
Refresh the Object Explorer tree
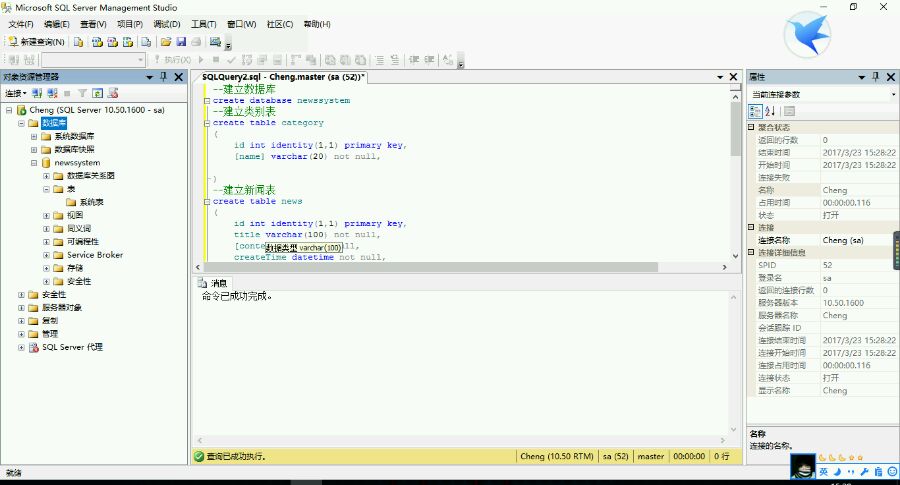[x=98, y=93]
